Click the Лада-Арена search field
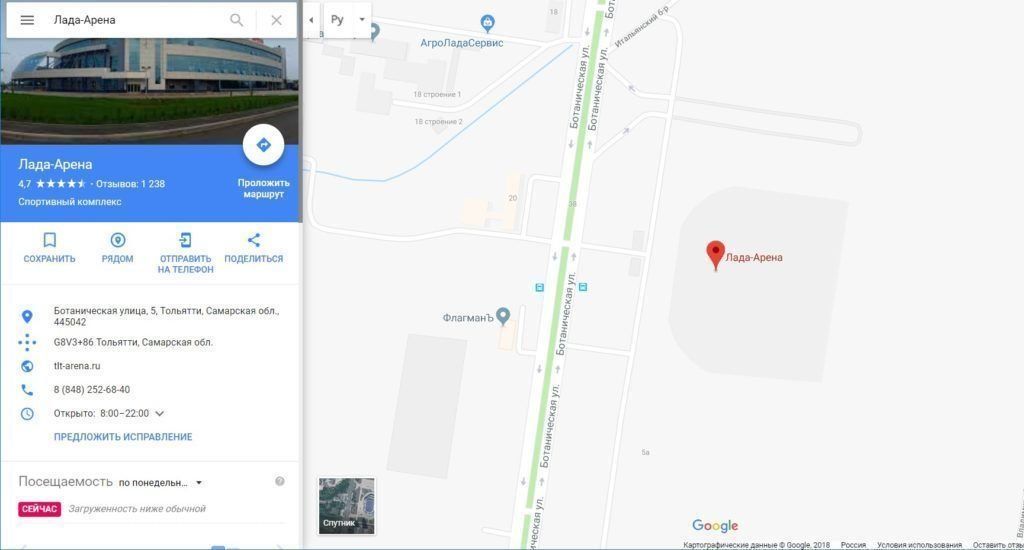The width and height of the screenshot is (1024, 550). pos(137,20)
